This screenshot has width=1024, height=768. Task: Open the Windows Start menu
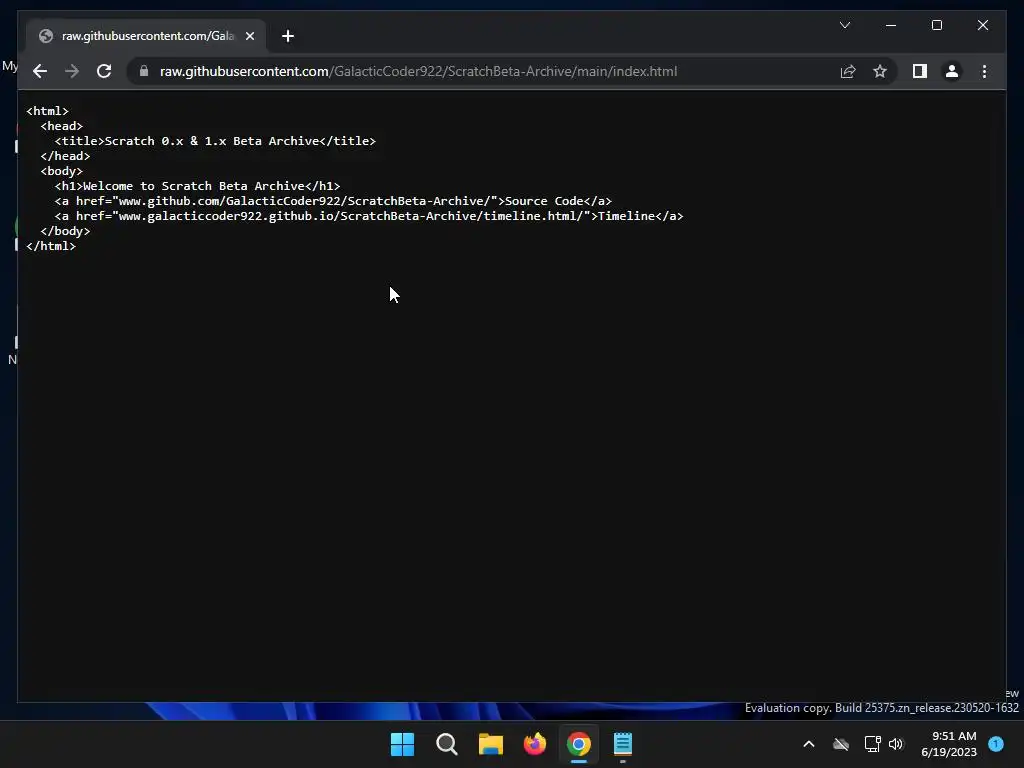[402, 744]
